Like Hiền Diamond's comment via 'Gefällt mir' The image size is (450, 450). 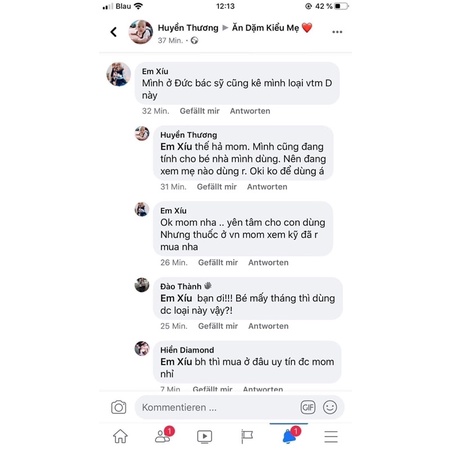coord(212,389)
